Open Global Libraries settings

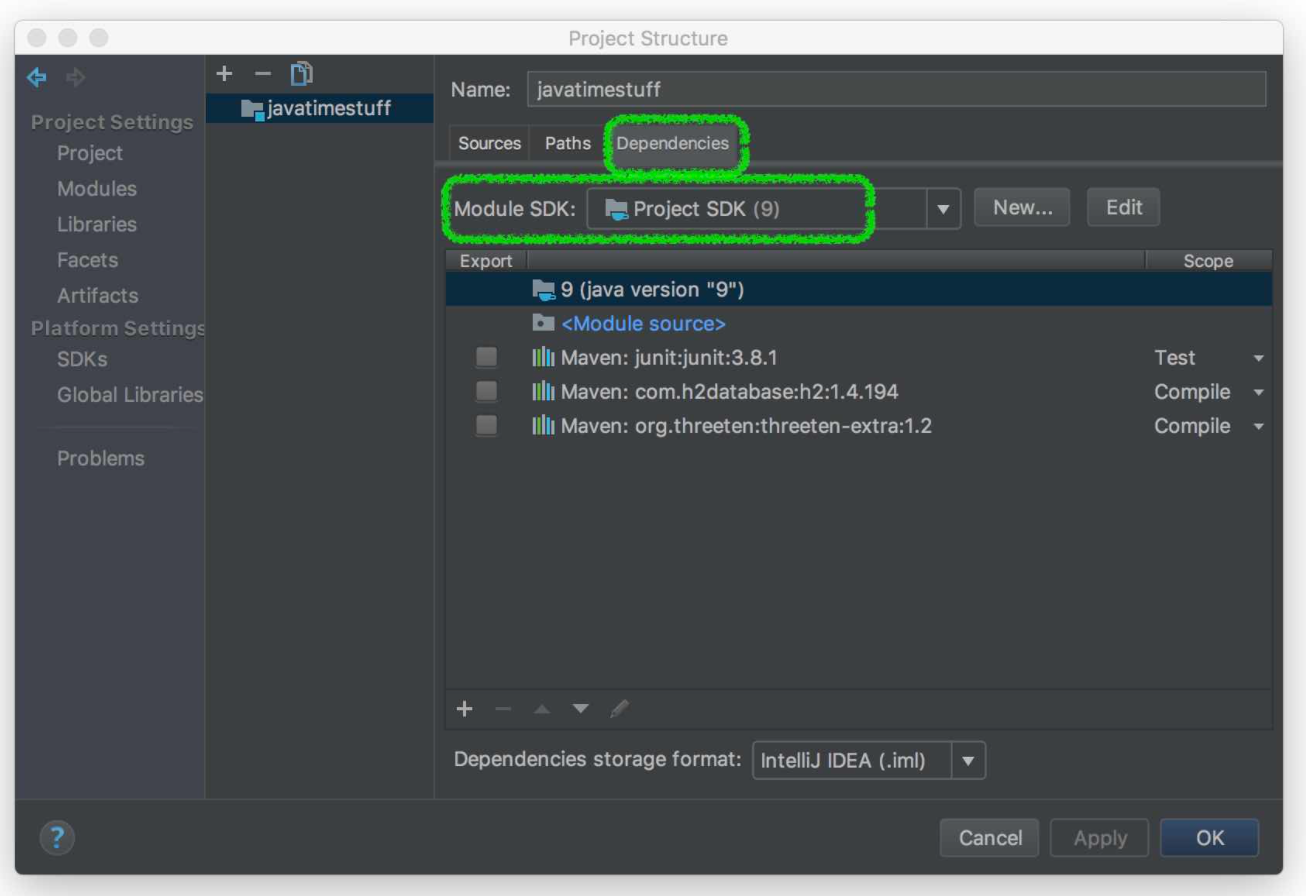click(130, 395)
